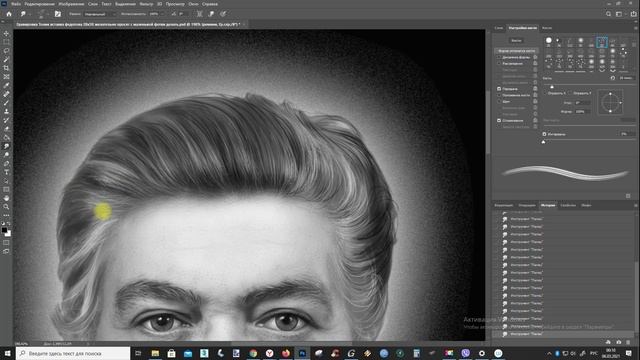Open the Режим blending mode dropdown

pos(99,14)
